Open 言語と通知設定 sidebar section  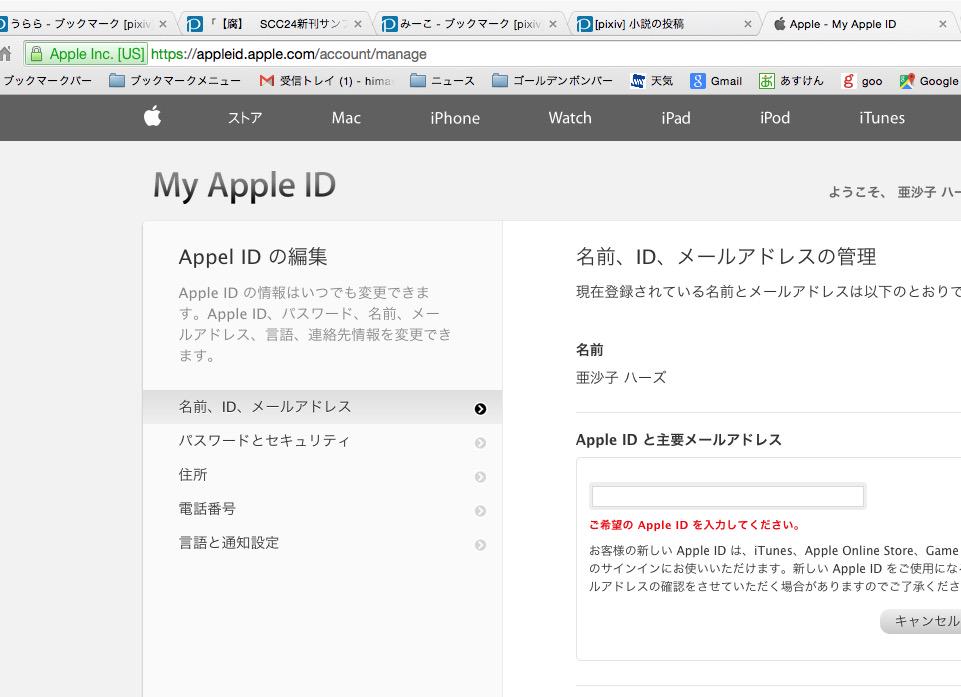(x=322, y=543)
